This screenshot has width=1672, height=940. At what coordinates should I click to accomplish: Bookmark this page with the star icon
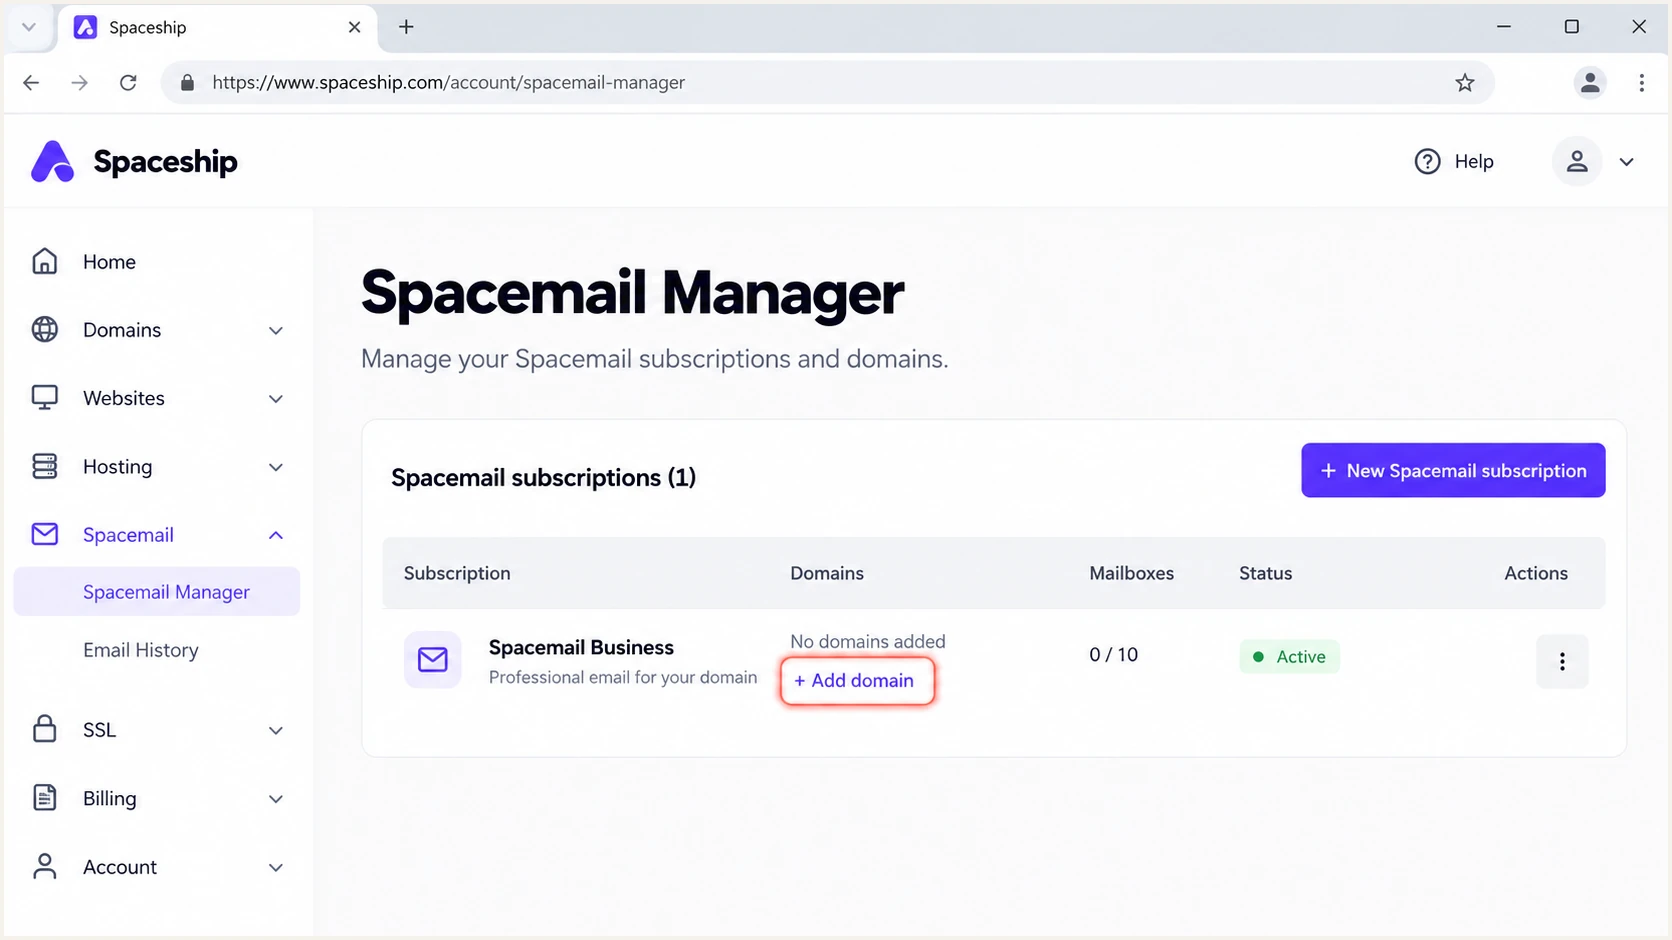(x=1465, y=83)
